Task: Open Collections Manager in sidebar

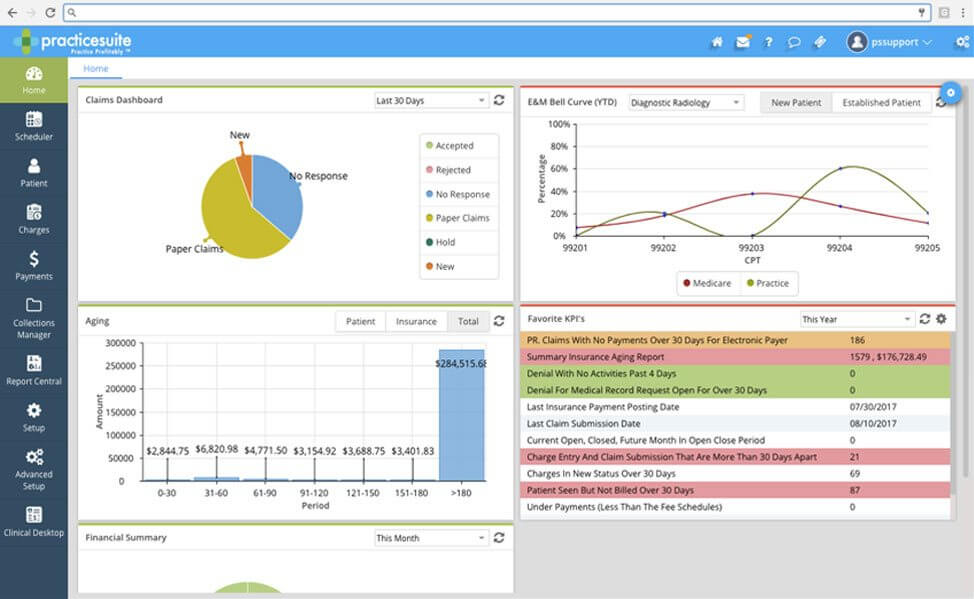Action: point(34,319)
